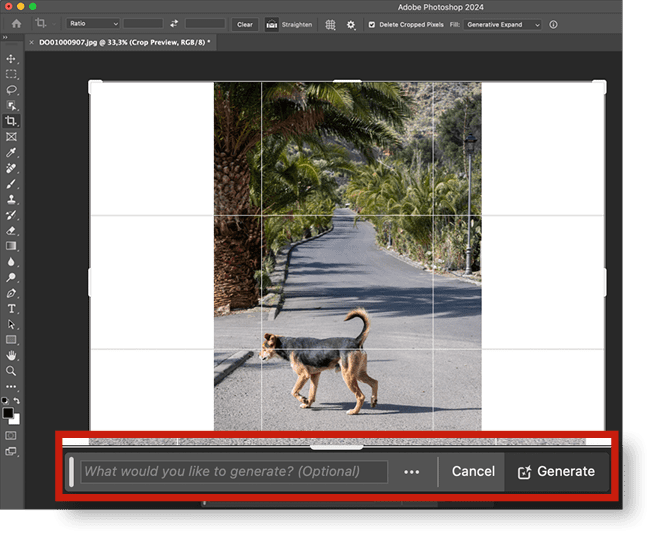Open additional crop settings gear

[351, 25]
